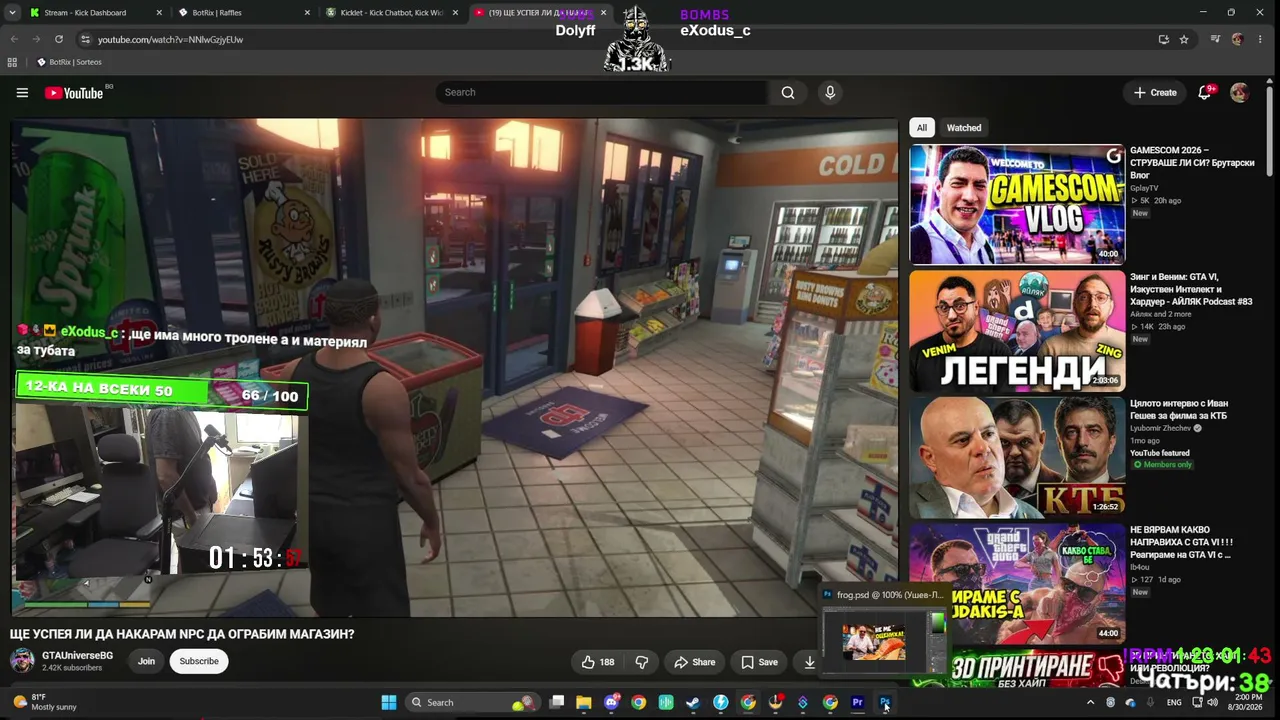Open the GTA VI reaction video thumbnail
The height and width of the screenshot is (720, 1280).
point(1017,583)
